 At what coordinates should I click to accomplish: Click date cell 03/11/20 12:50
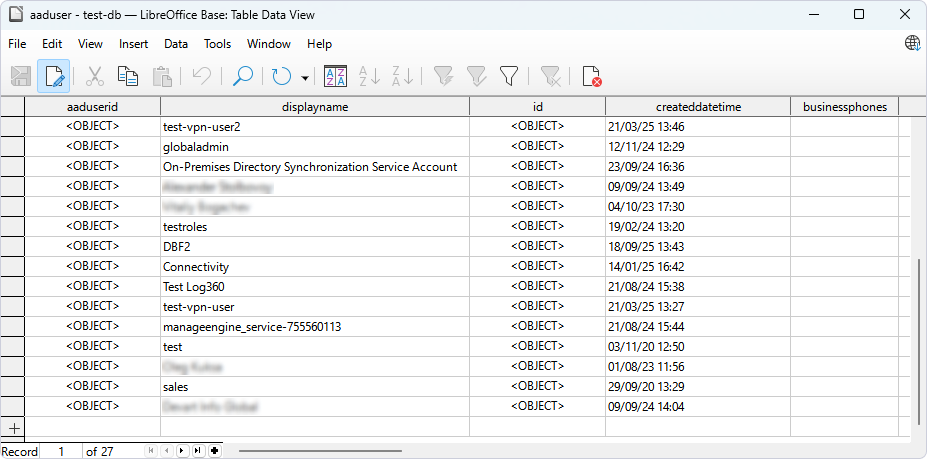[698, 347]
